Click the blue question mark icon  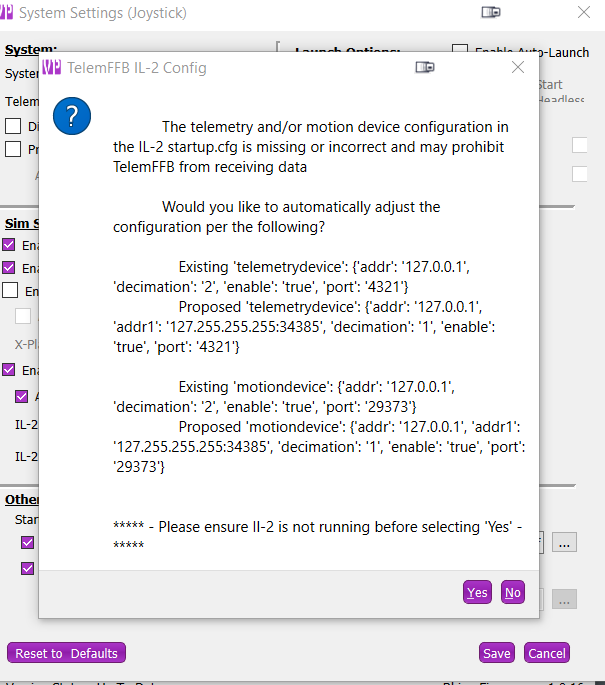72,116
